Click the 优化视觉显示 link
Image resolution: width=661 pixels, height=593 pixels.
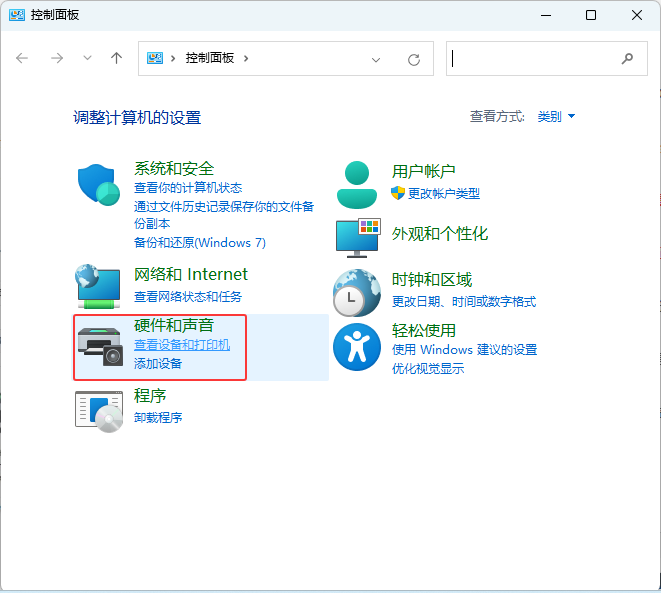click(427, 368)
